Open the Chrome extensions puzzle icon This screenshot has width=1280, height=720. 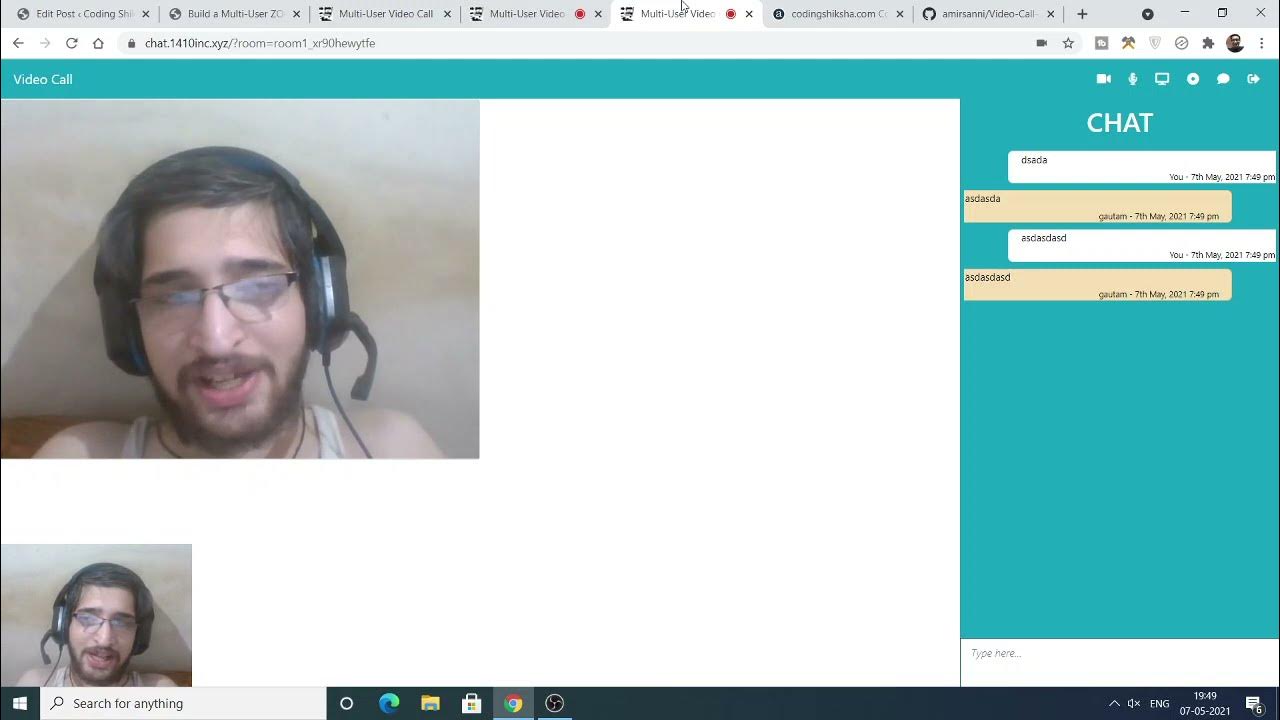click(1208, 43)
